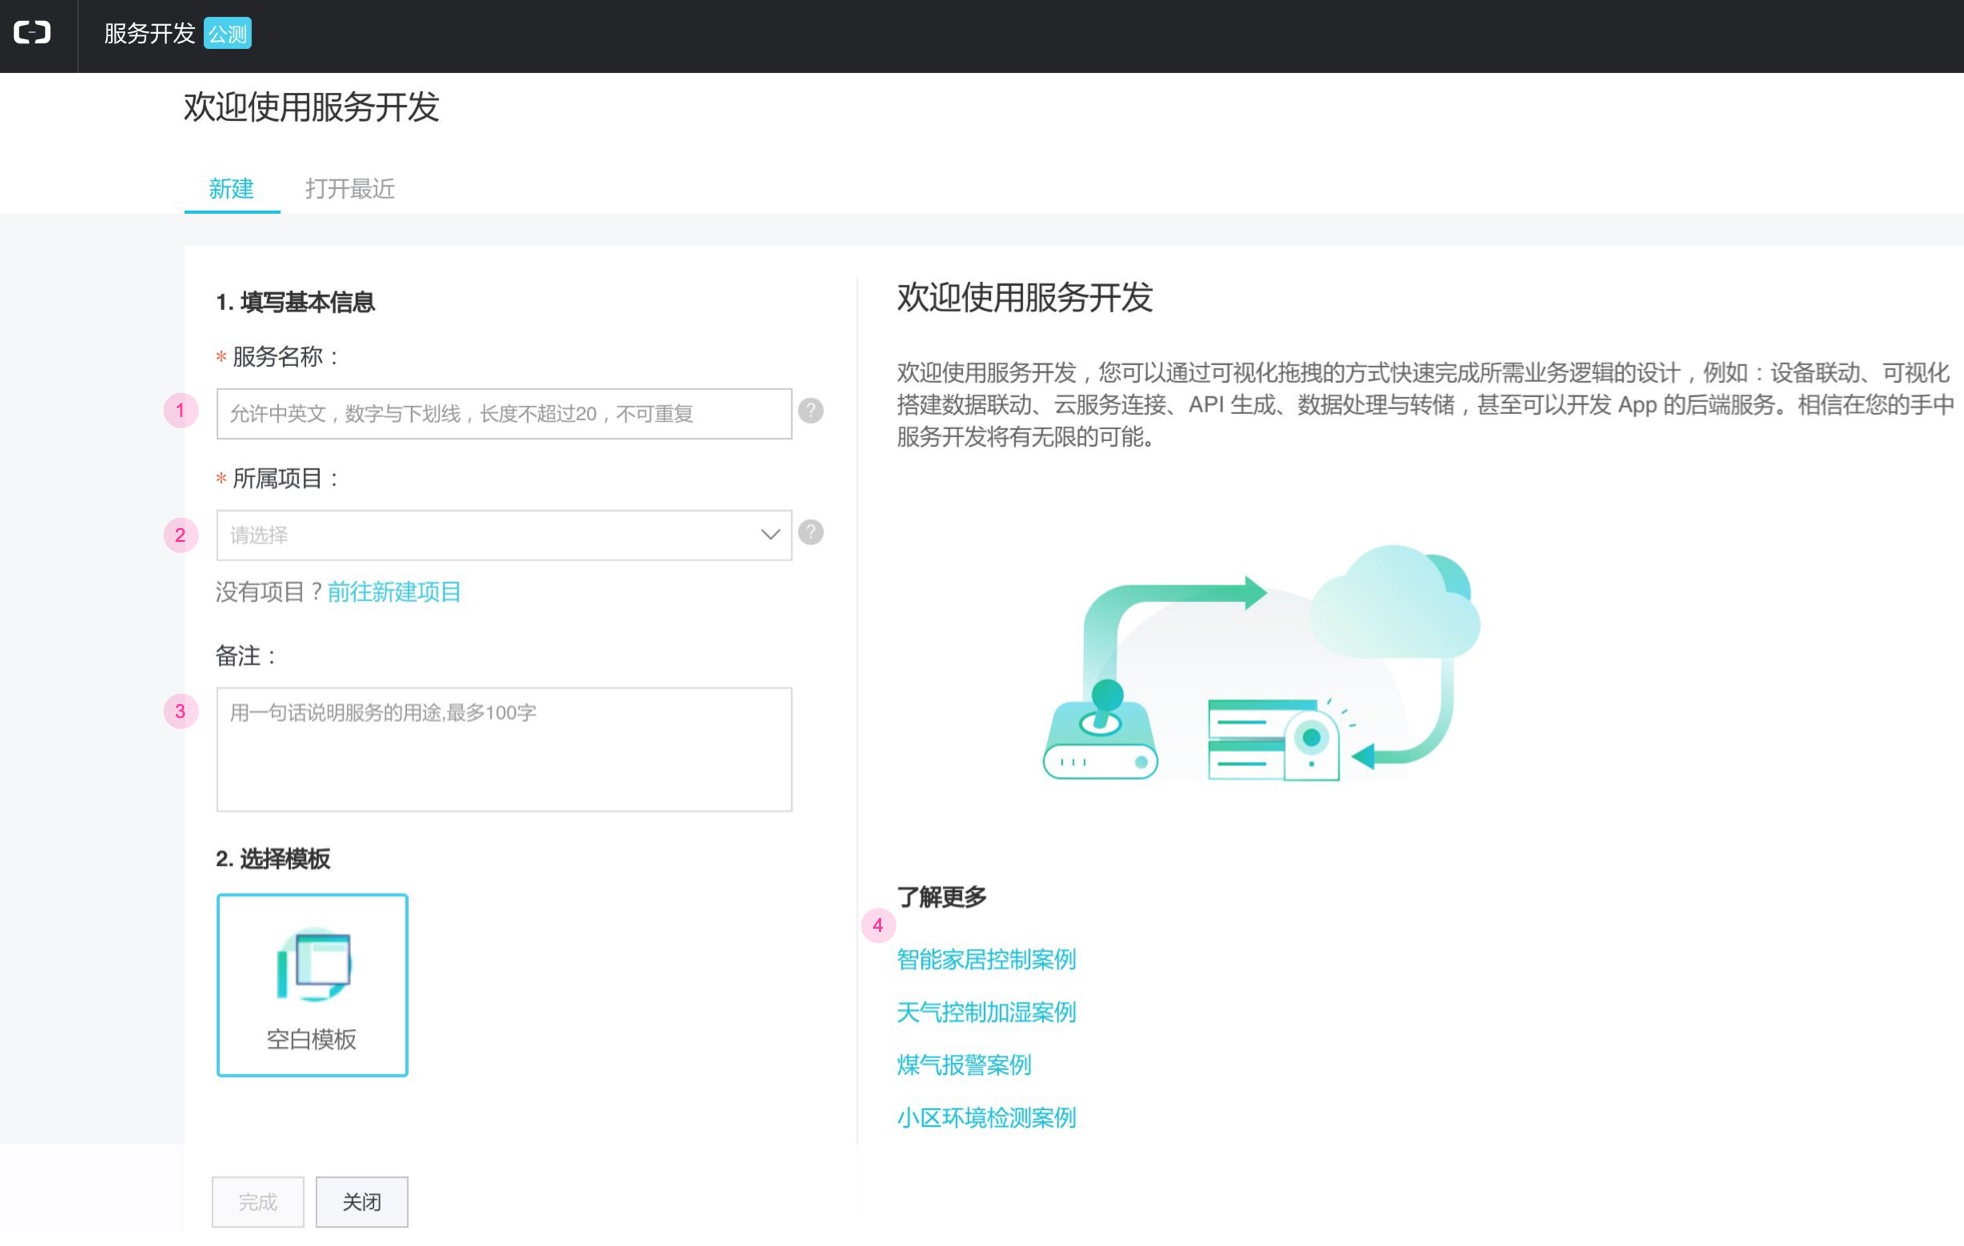Switch to the 新建 tab

tap(231, 189)
